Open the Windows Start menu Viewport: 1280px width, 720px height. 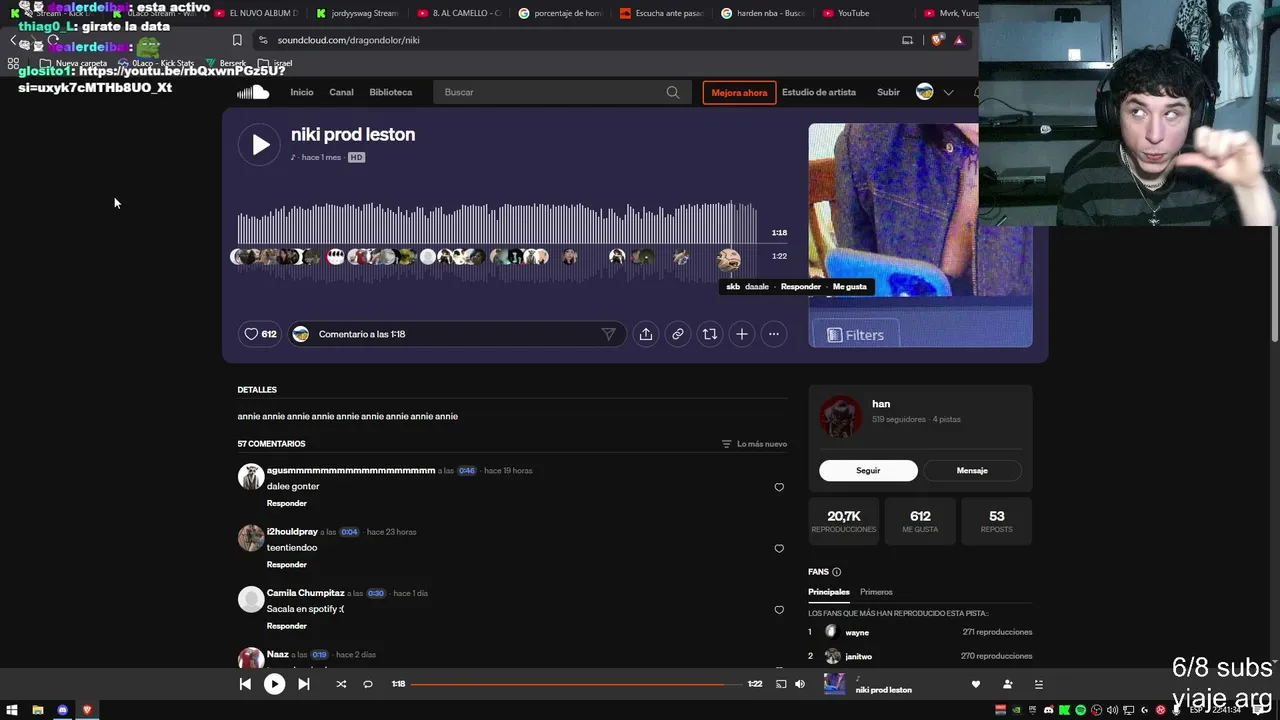point(12,710)
